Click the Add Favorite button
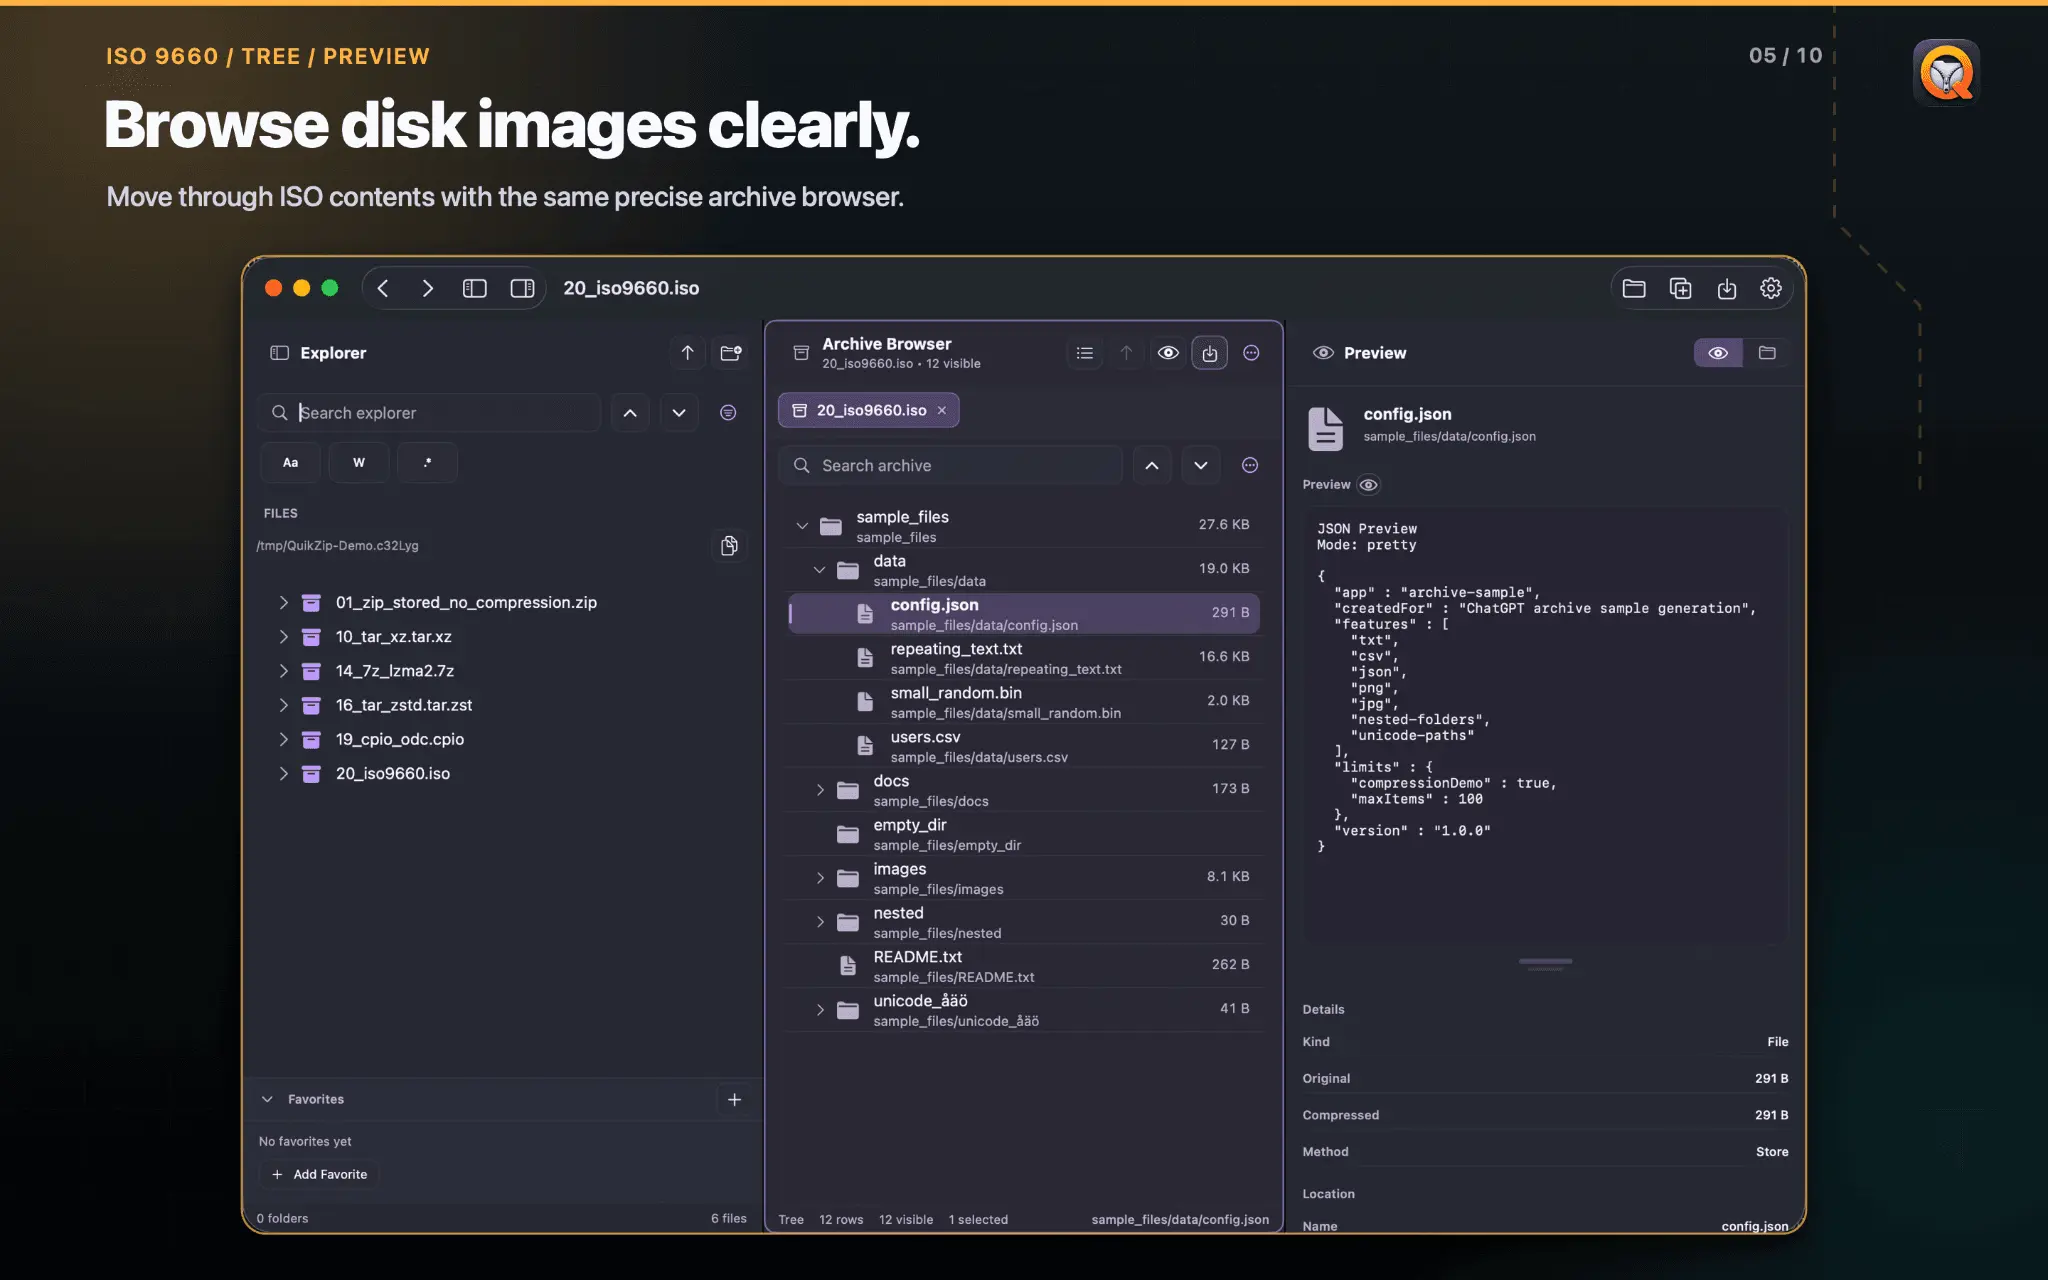This screenshot has height=1280, width=2048. click(320, 1174)
